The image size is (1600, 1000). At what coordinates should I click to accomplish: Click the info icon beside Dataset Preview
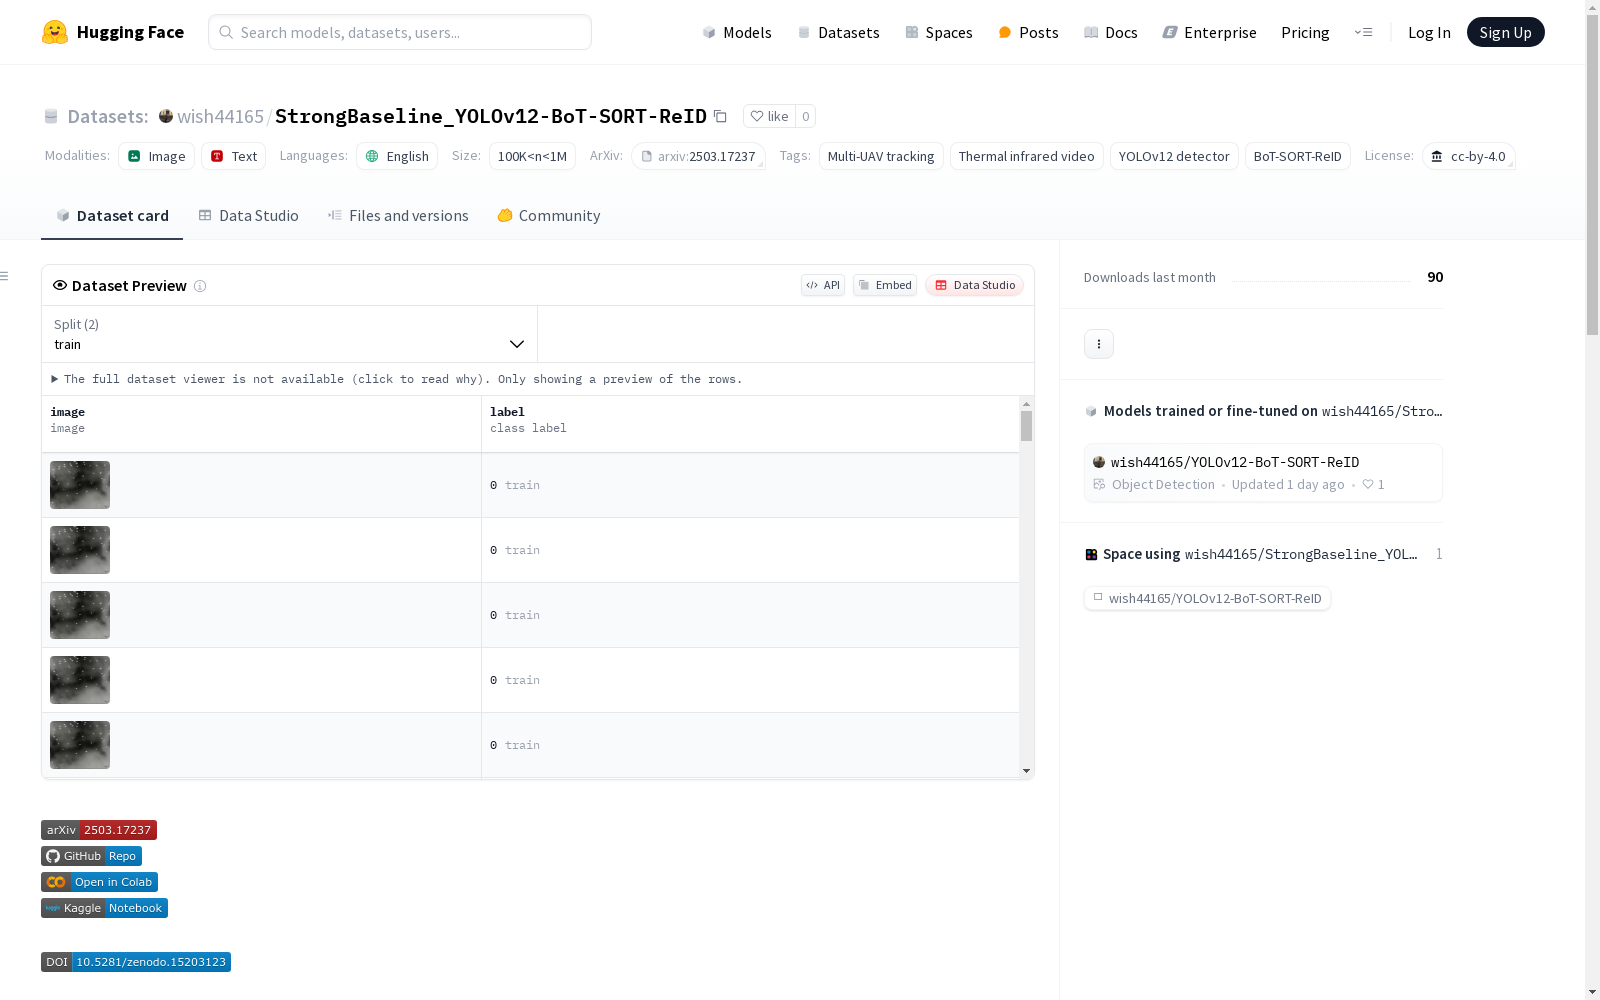pyautogui.click(x=200, y=286)
